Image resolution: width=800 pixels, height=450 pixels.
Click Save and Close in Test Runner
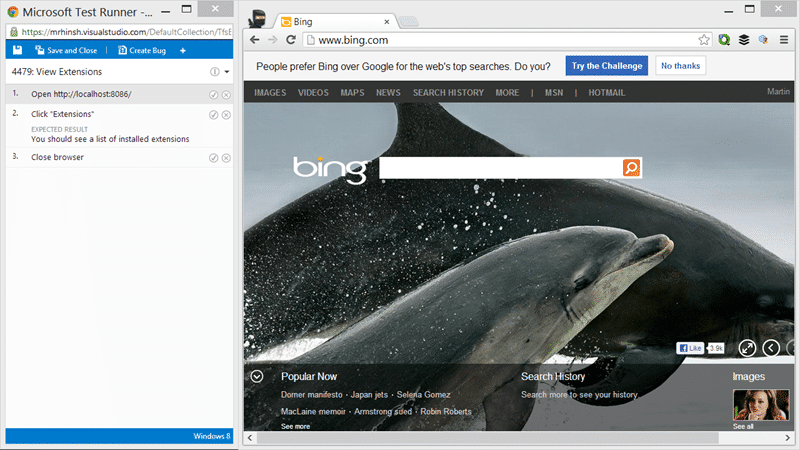point(66,50)
